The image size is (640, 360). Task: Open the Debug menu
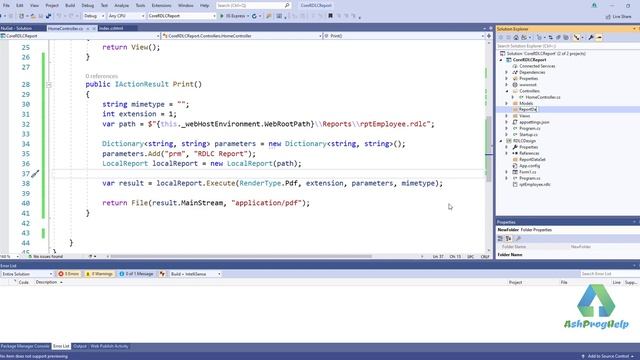pyautogui.click(x=87, y=5)
